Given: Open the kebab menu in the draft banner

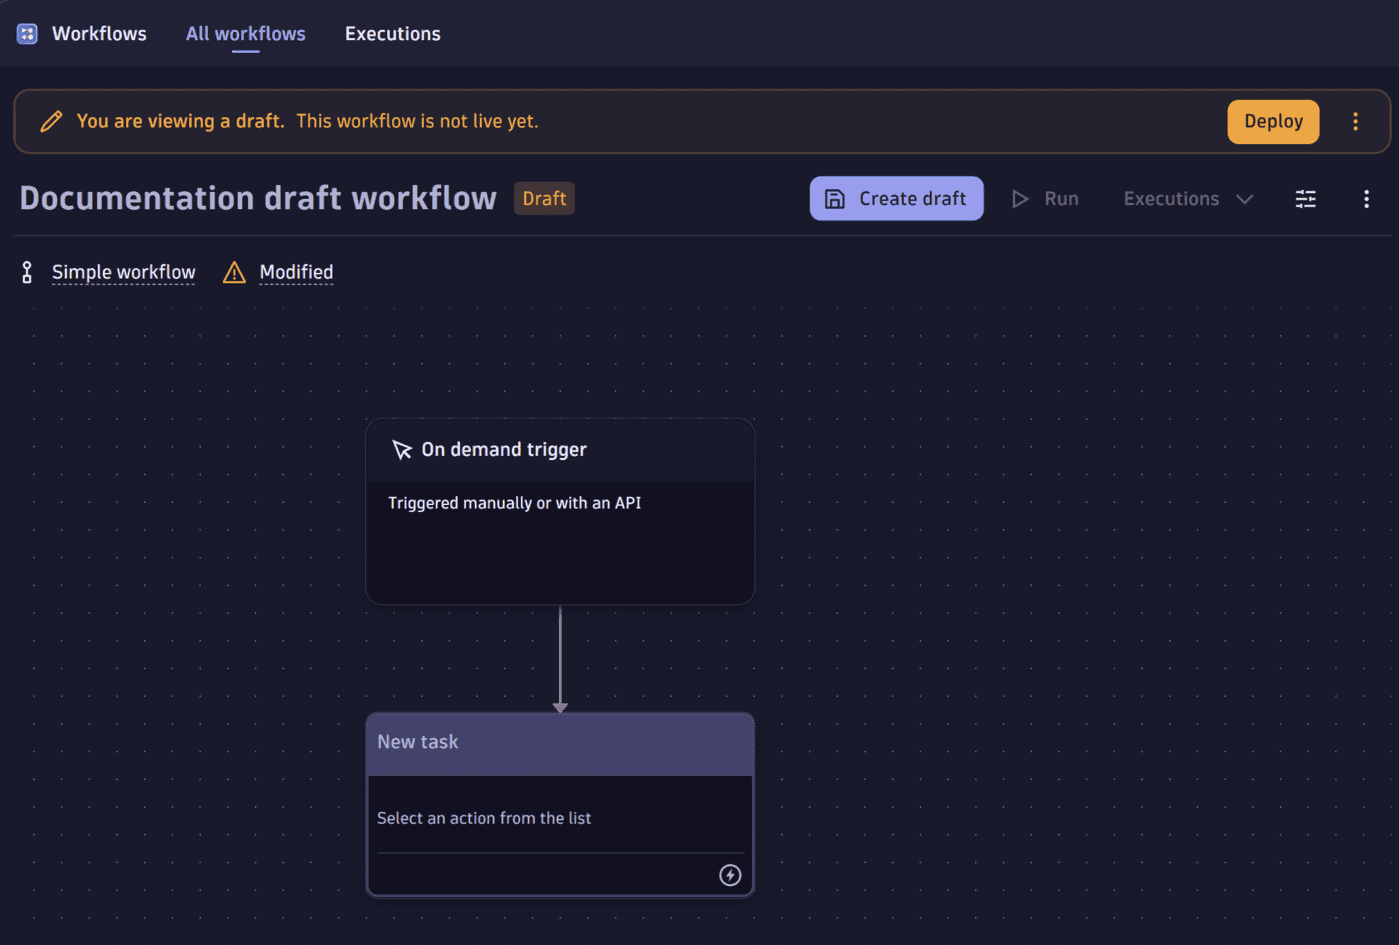Looking at the screenshot, I should [x=1355, y=121].
